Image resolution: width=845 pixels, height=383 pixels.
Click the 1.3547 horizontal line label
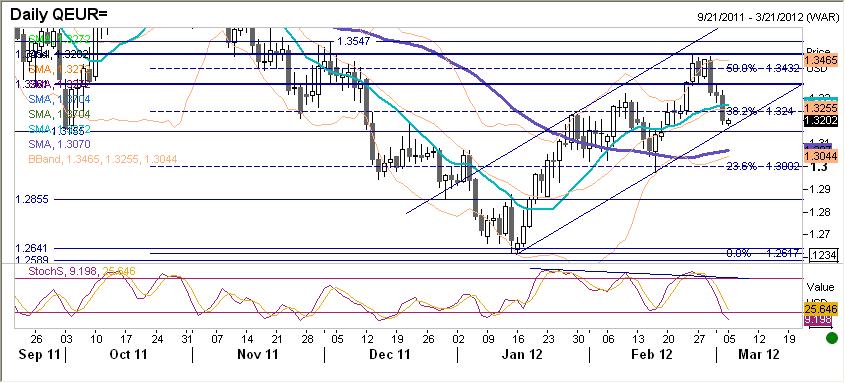pyautogui.click(x=354, y=41)
